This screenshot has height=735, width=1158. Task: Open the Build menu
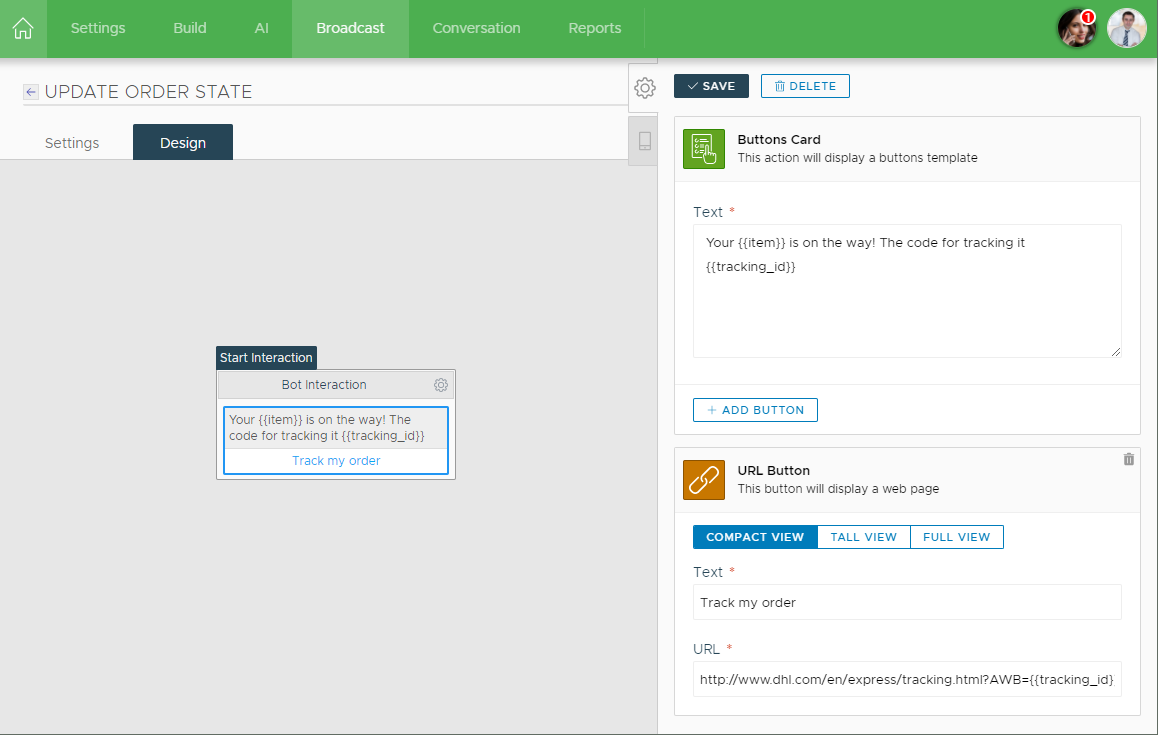[x=190, y=28]
